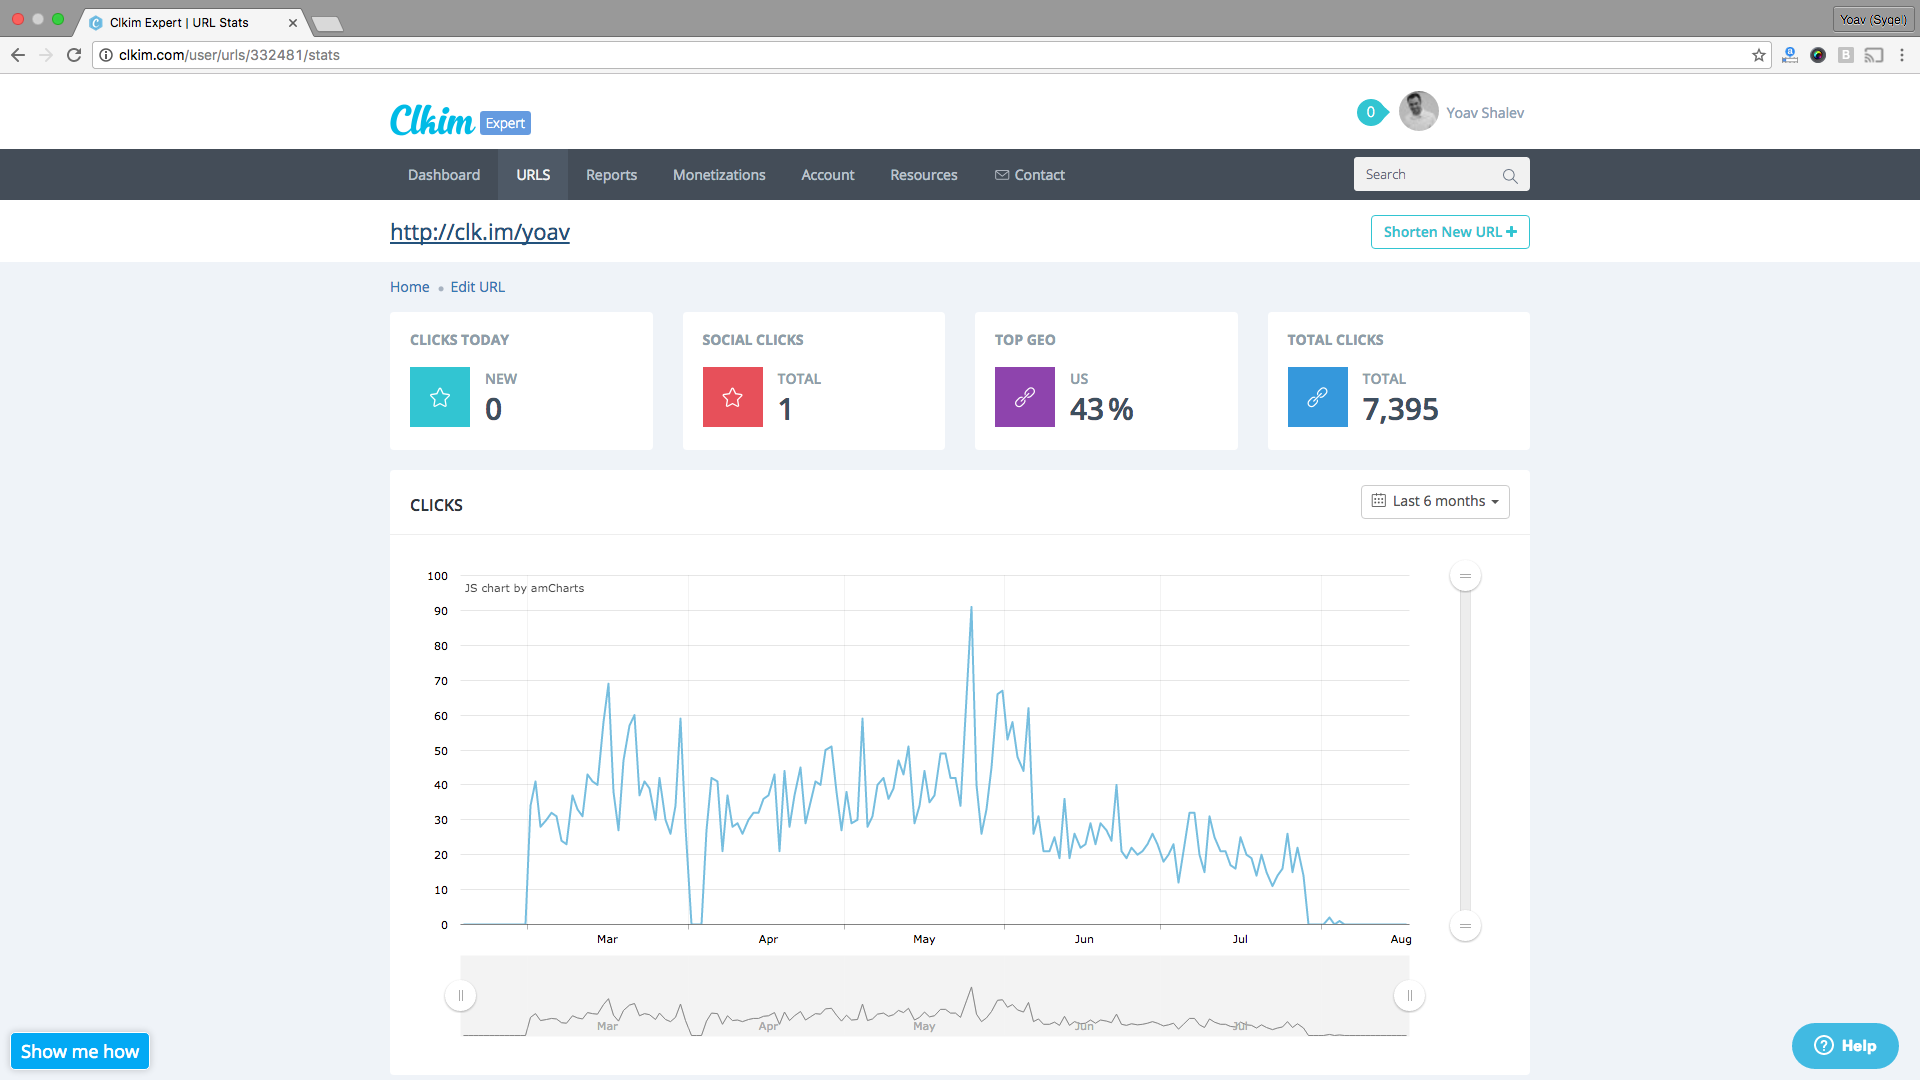Click the search magnifier icon
Image resolution: width=1920 pixels, height=1080 pixels.
click(1509, 176)
